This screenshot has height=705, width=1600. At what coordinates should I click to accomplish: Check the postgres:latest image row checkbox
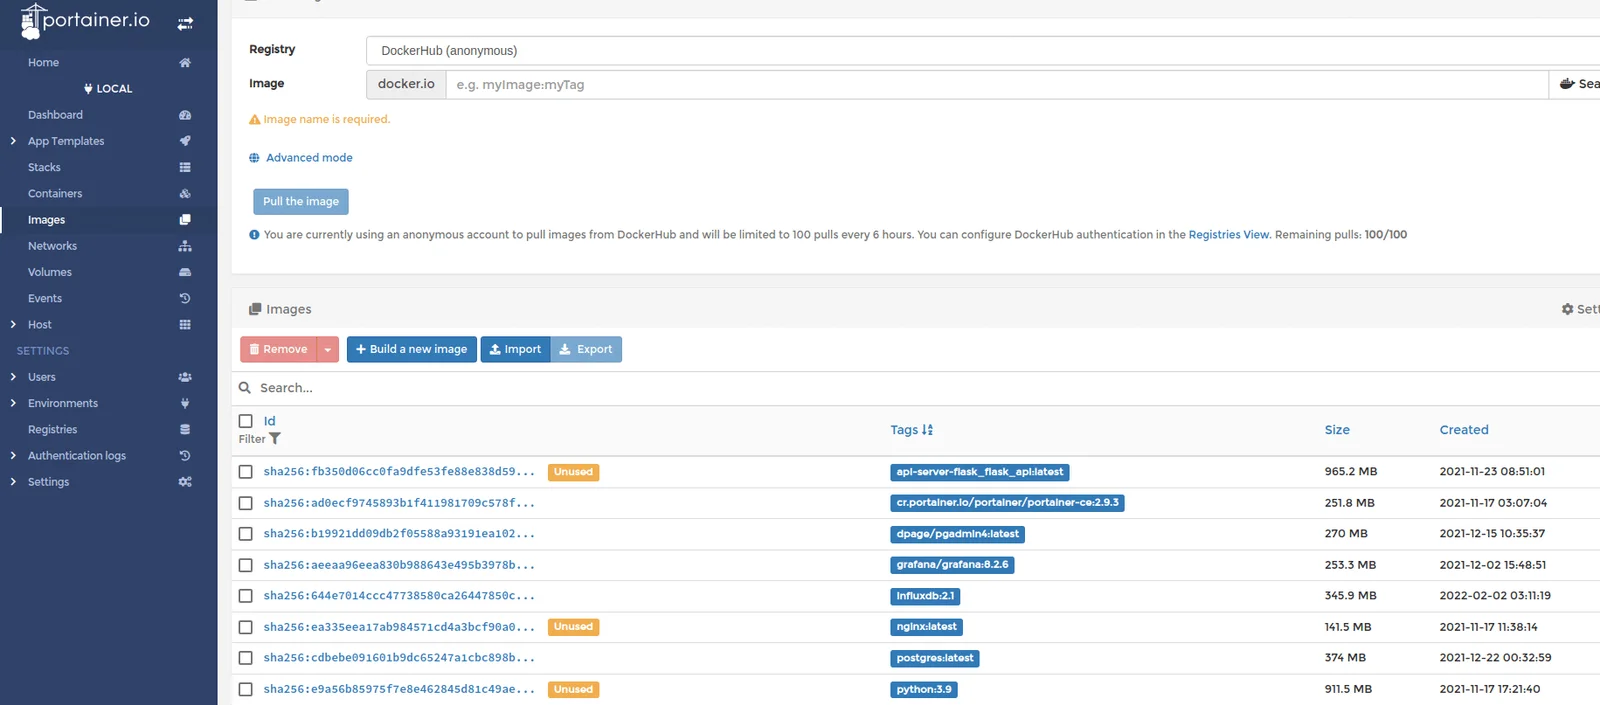point(246,658)
